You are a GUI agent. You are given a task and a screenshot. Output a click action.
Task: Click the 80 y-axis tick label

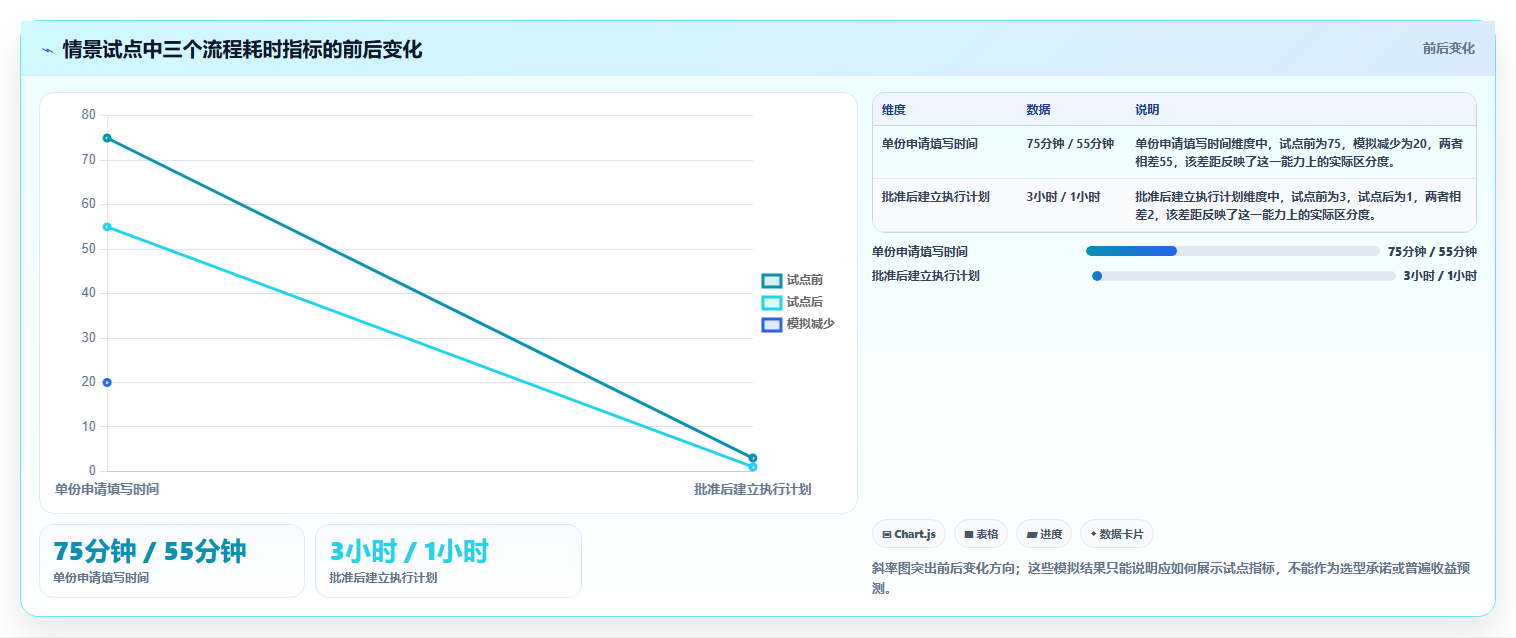tap(89, 115)
